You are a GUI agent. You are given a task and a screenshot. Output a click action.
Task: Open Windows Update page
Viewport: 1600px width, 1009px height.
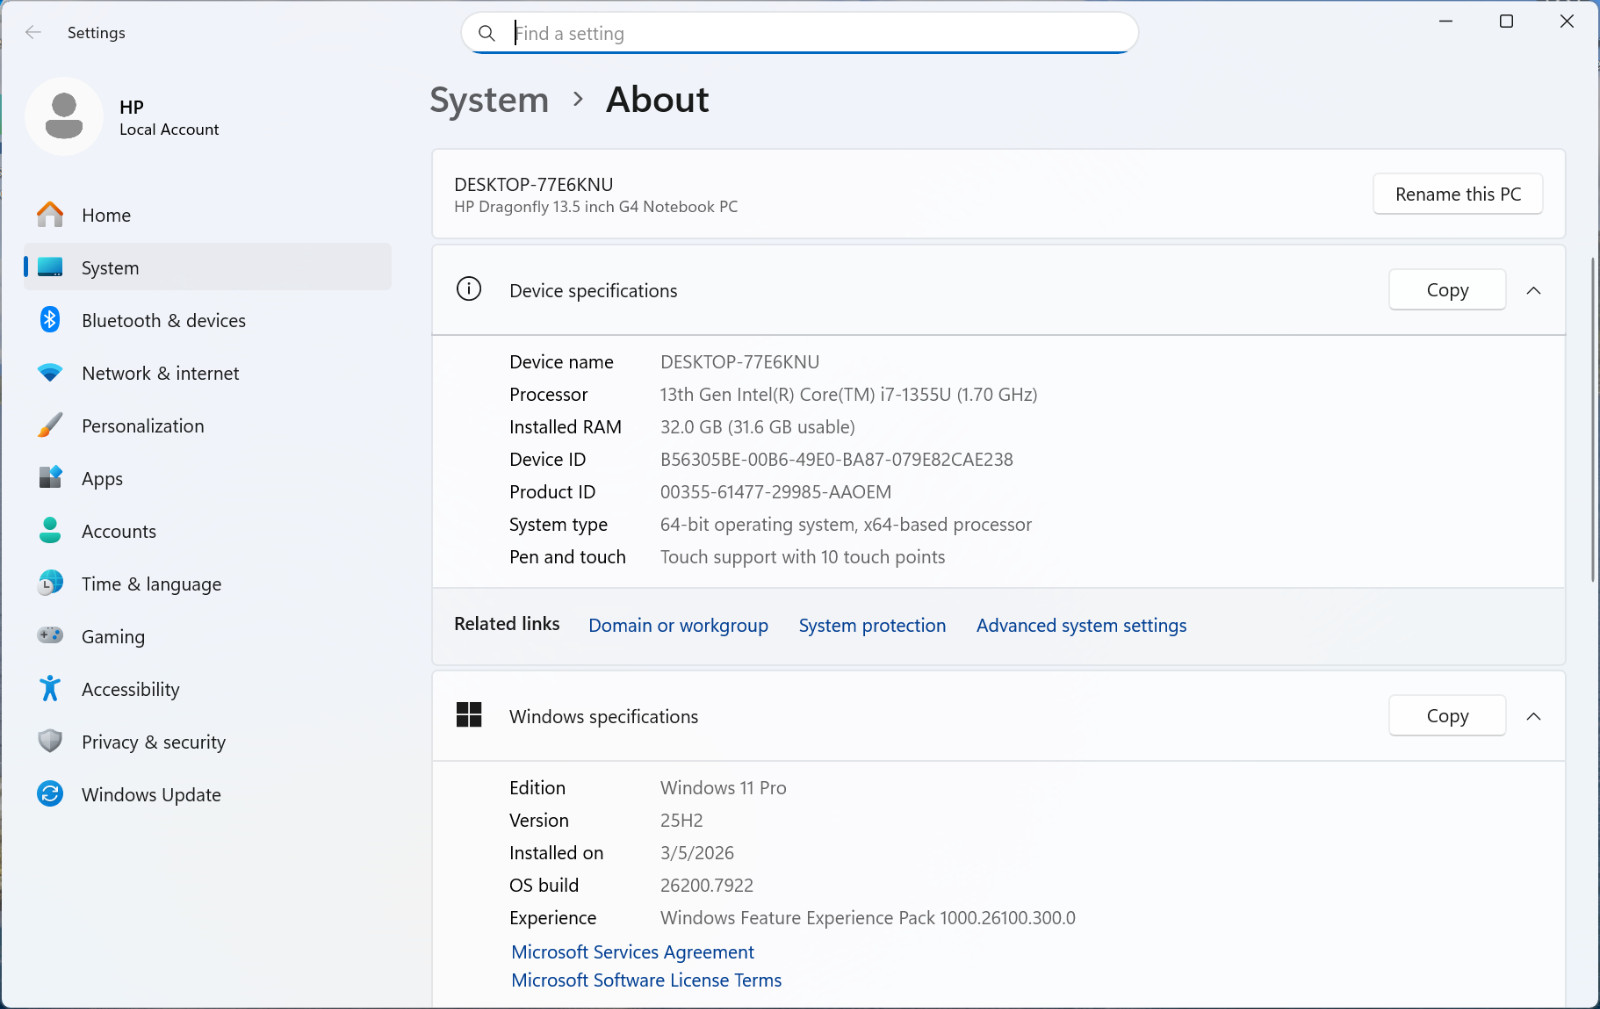tap(207, 794)
